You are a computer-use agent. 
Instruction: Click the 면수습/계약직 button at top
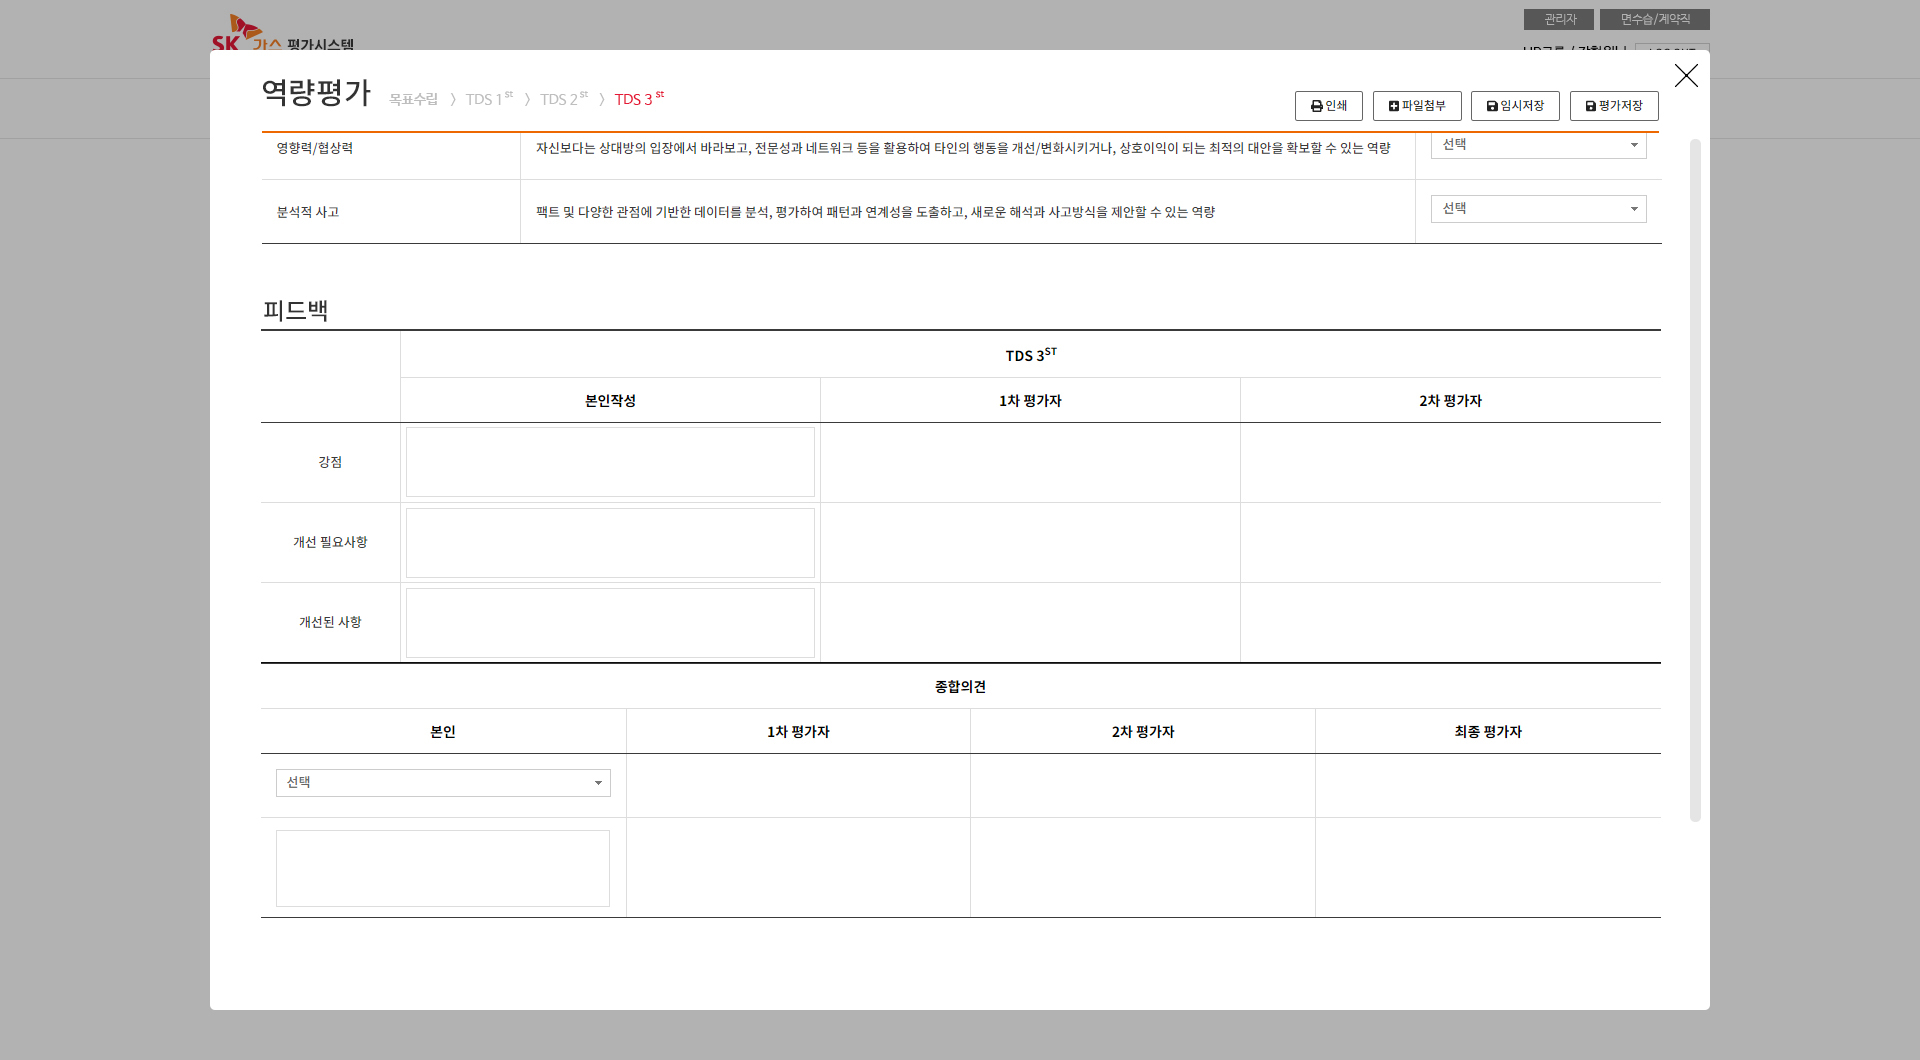coord(1654,19)
